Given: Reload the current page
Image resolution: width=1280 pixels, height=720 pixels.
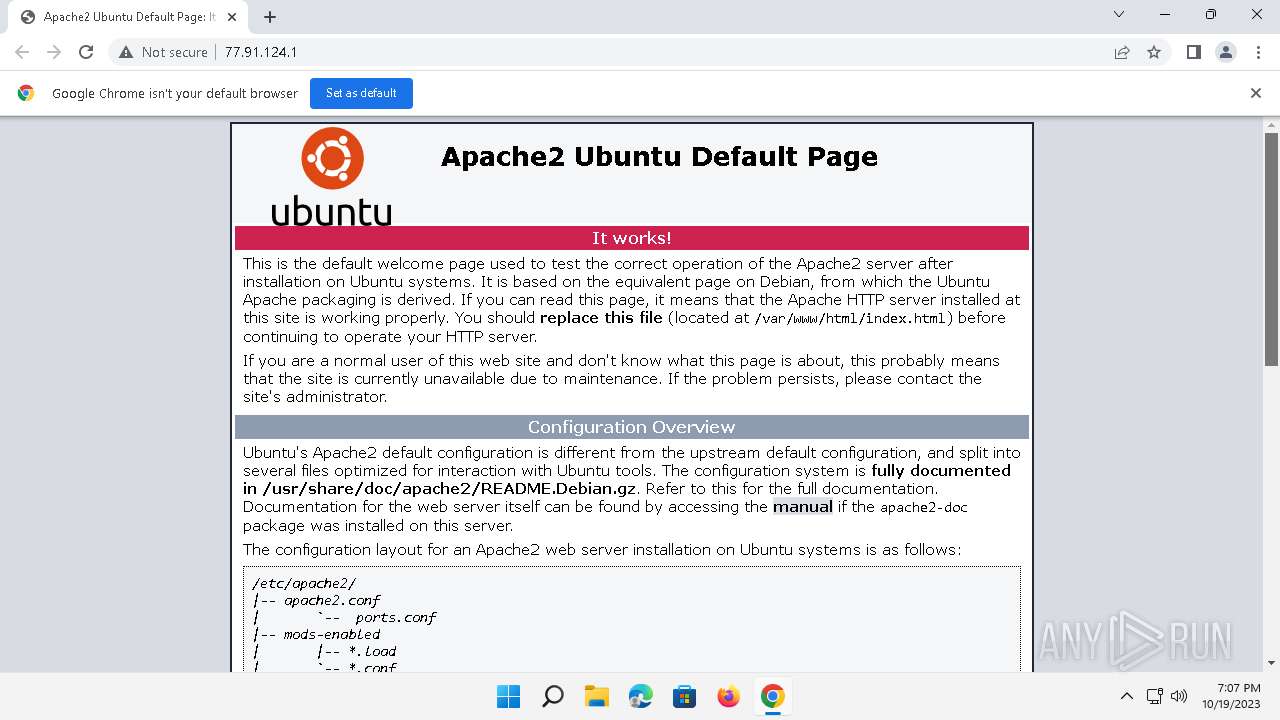Looking at the screenshot, I should click(x=86, y=52).
